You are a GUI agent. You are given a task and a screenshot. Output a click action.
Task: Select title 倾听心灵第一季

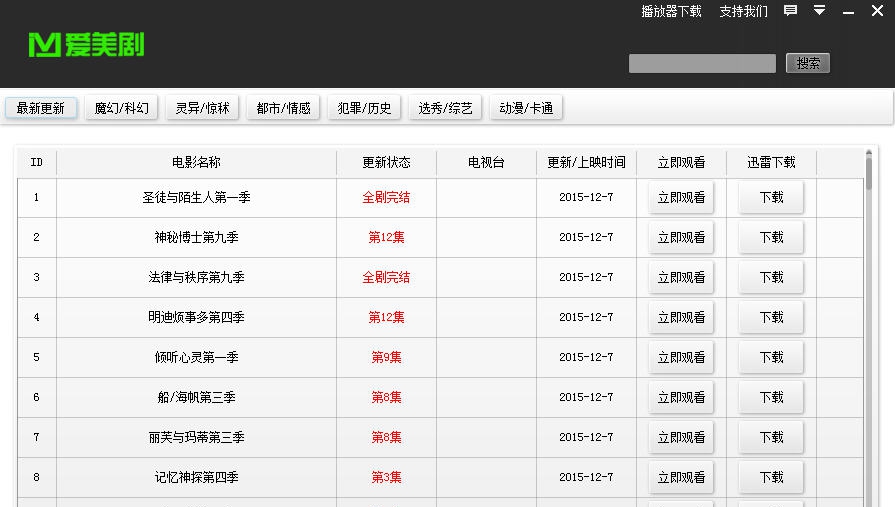click(x=196, y=357)
